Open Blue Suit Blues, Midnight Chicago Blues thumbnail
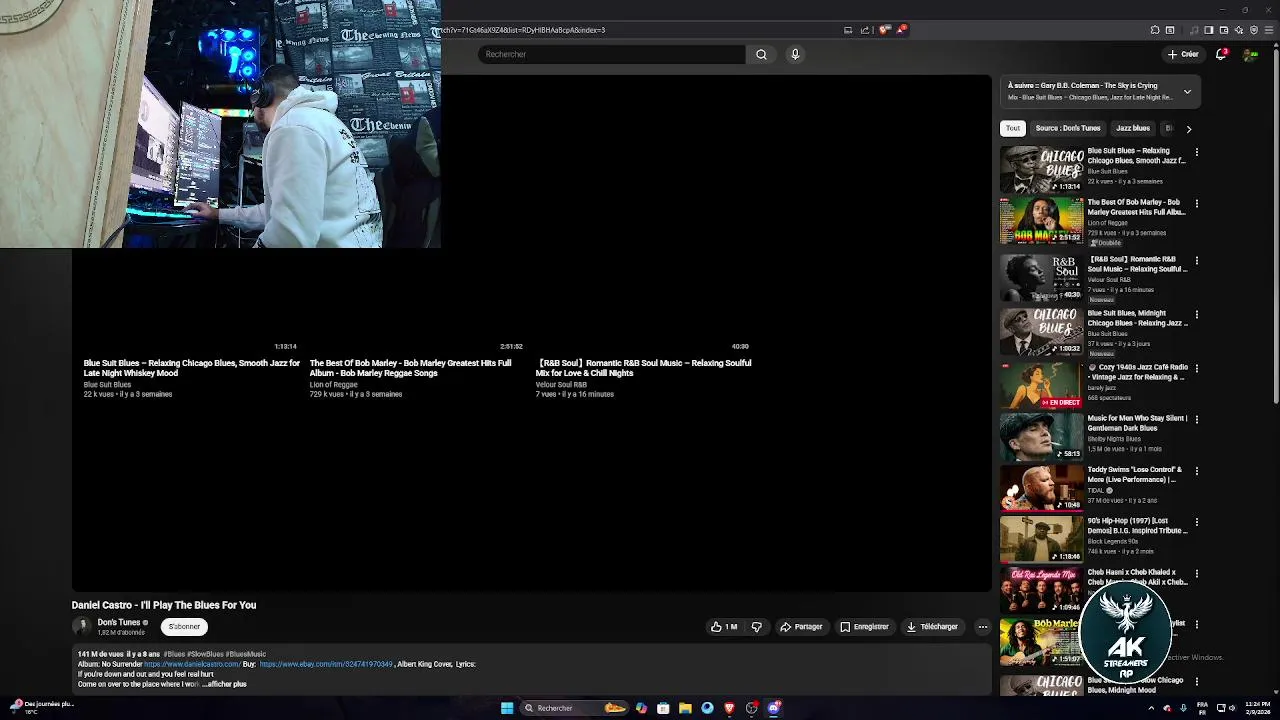 [x=1041, y=332]
